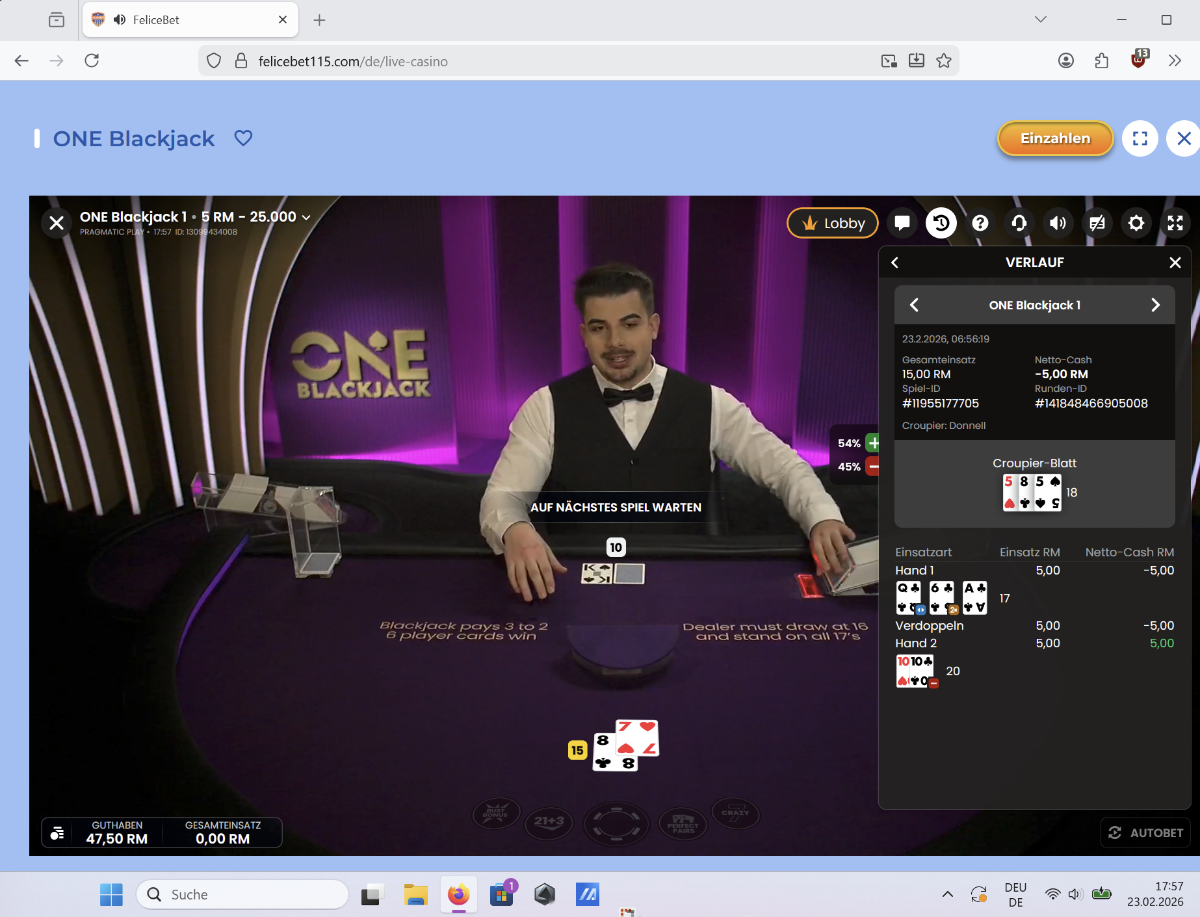Viewport: 1200px width, 917px height.
Task: Click the game history clock icon
Action: 941,223
